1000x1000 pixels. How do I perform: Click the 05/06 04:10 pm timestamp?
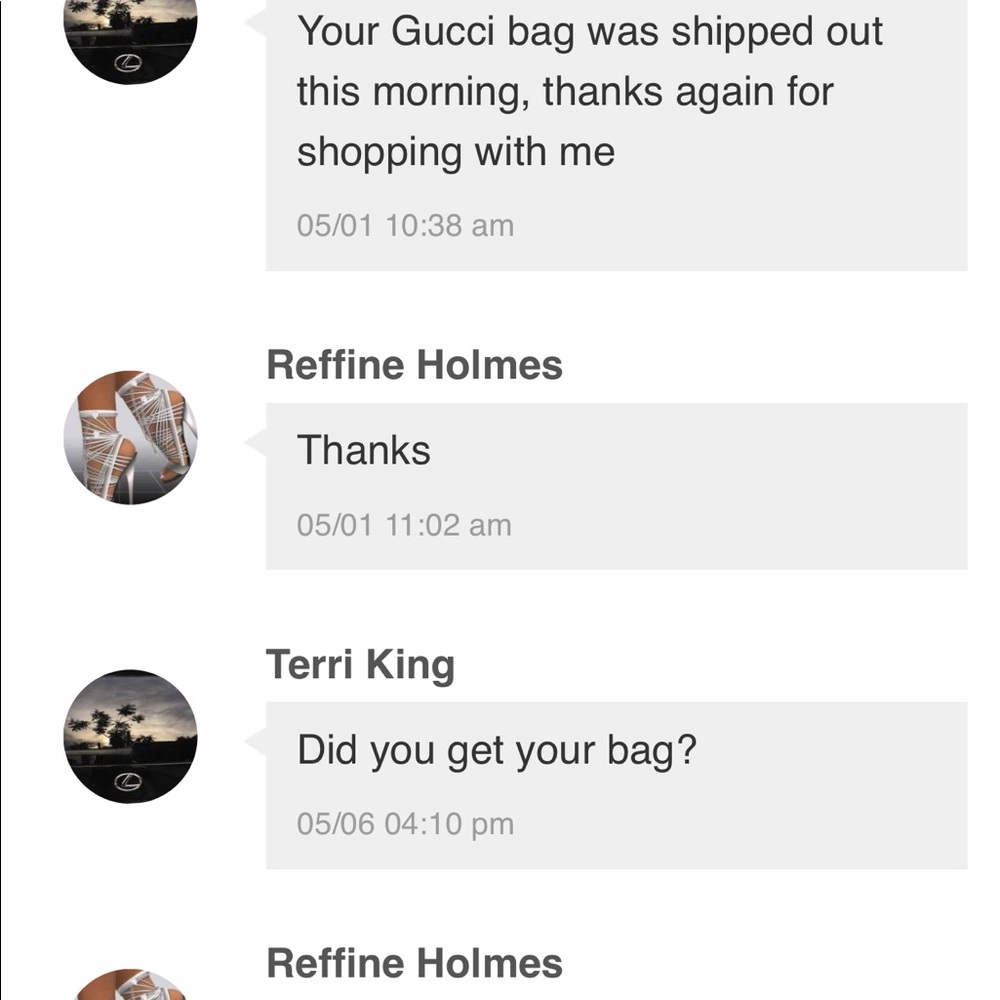pos(406,823)
